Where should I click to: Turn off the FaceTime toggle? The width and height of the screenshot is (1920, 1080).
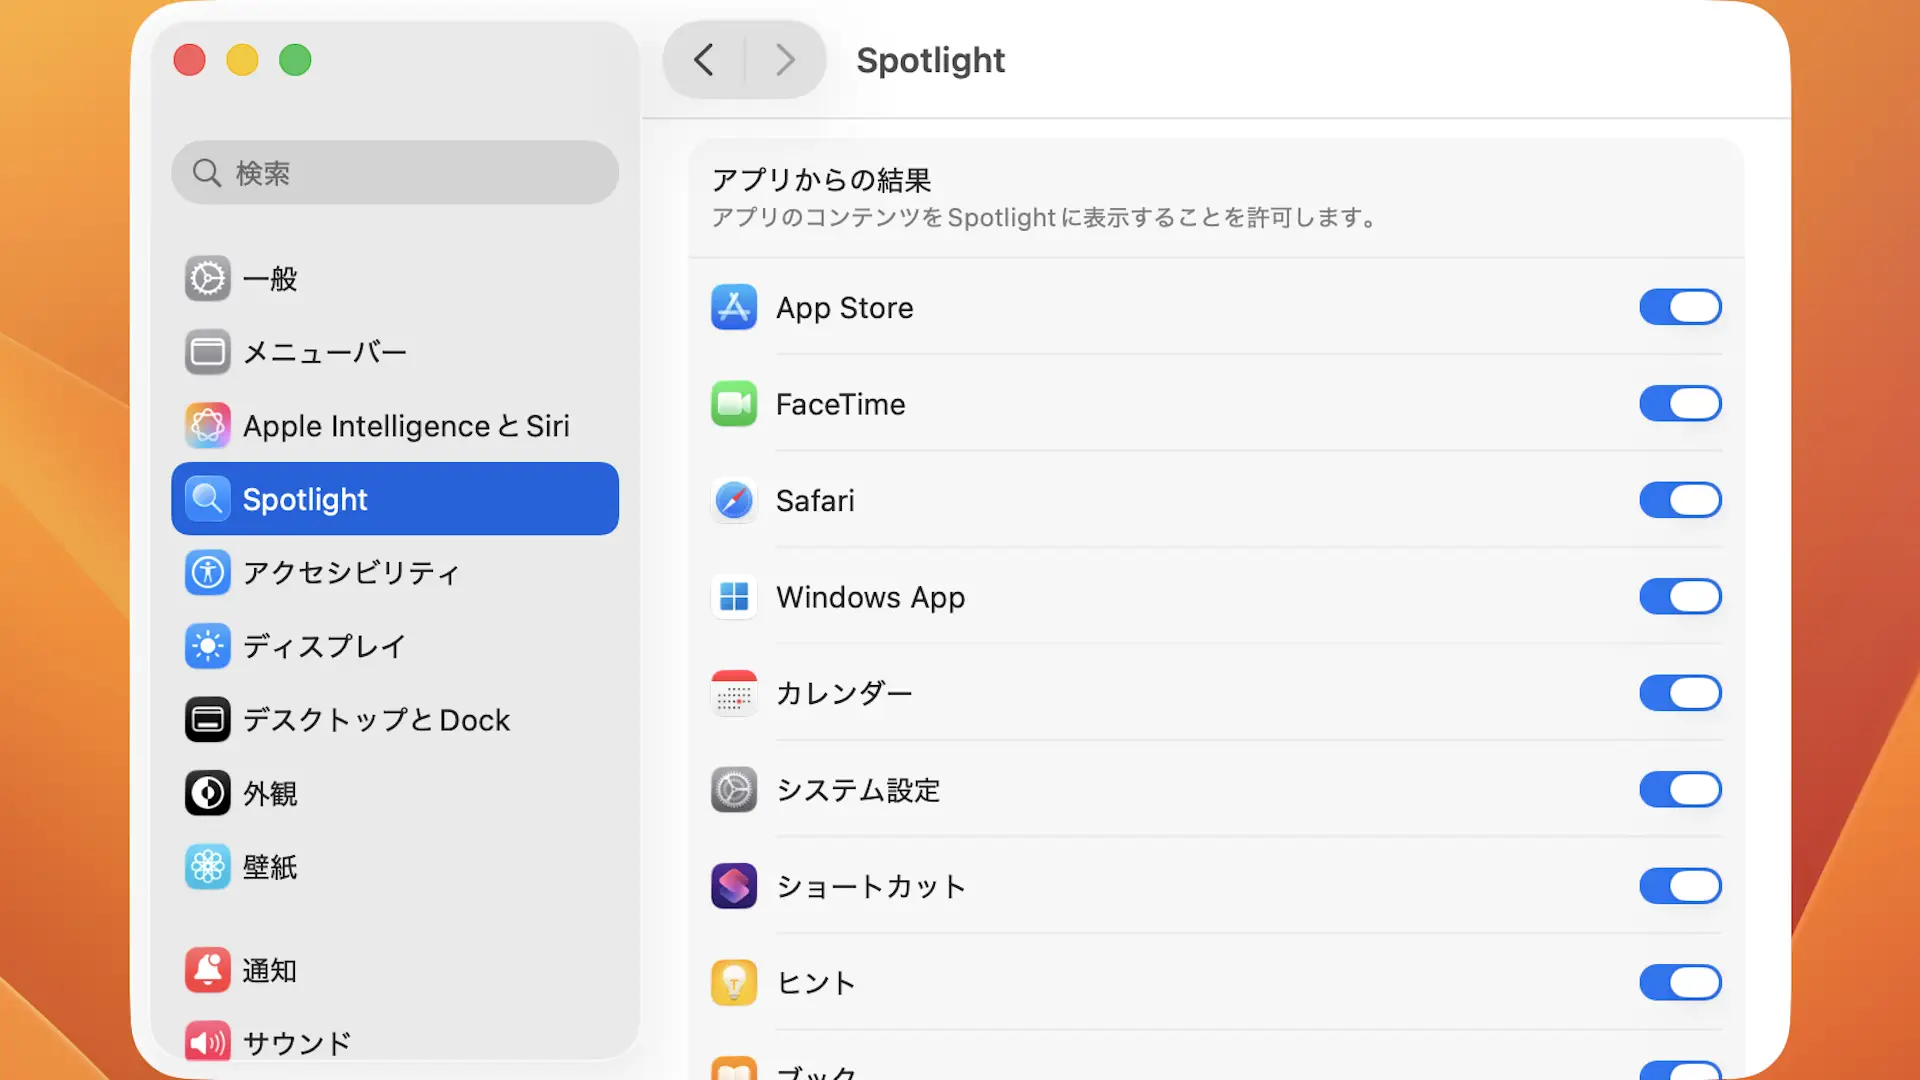(1679, 404)
